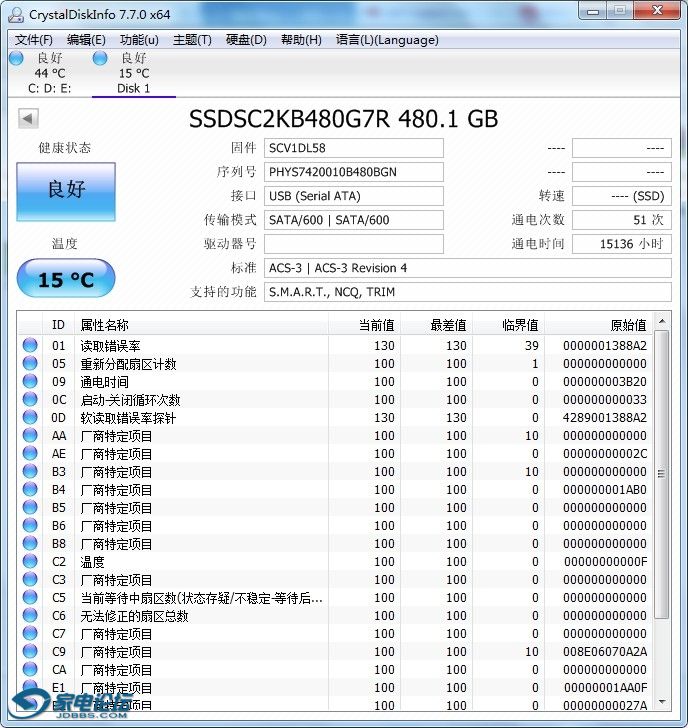The image size is (688, 728).
Task: Click status icon of row C2 温度
Action: (30, 561)
